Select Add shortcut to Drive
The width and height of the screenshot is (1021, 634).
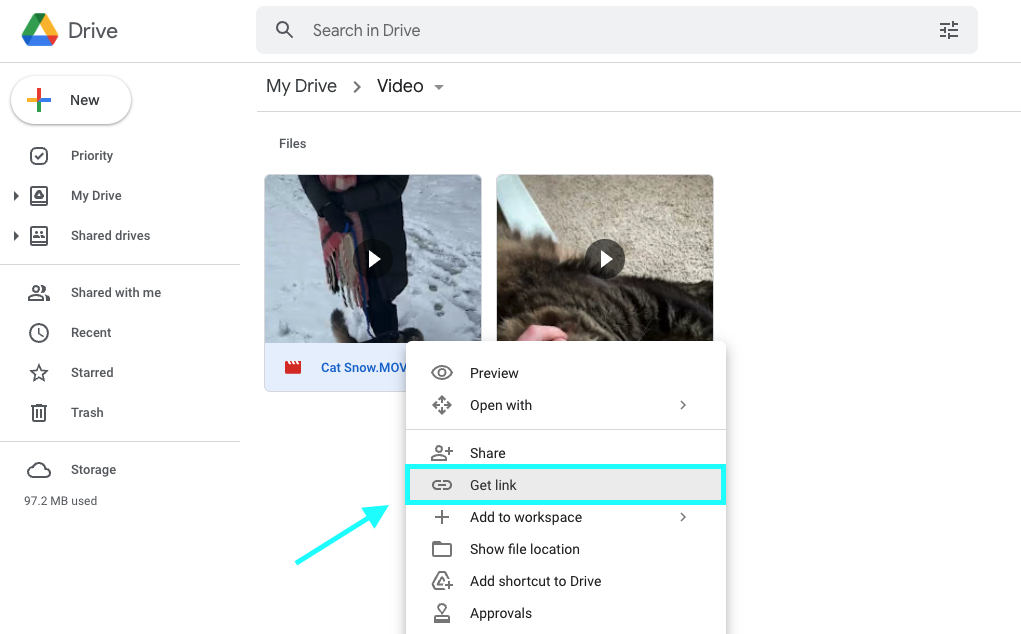535,581
